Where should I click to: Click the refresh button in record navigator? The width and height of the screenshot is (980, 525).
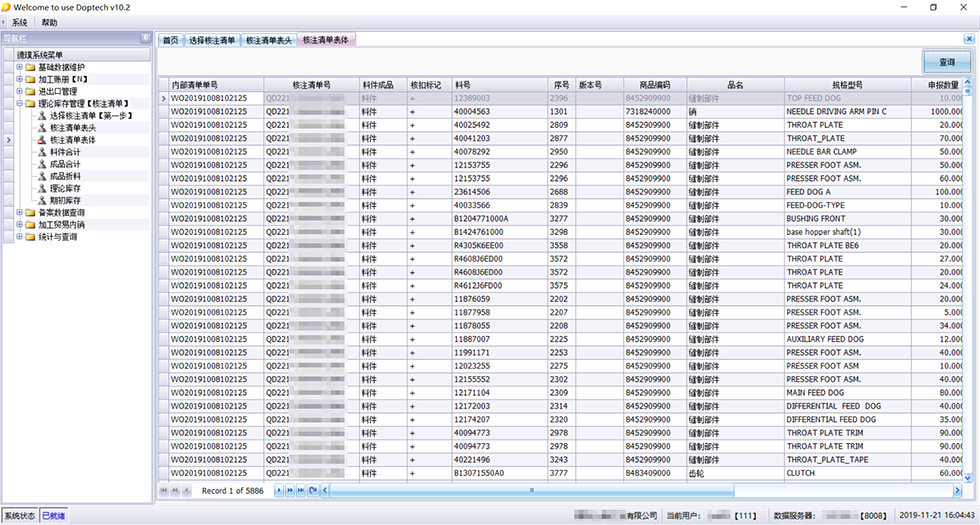(313, 491)
